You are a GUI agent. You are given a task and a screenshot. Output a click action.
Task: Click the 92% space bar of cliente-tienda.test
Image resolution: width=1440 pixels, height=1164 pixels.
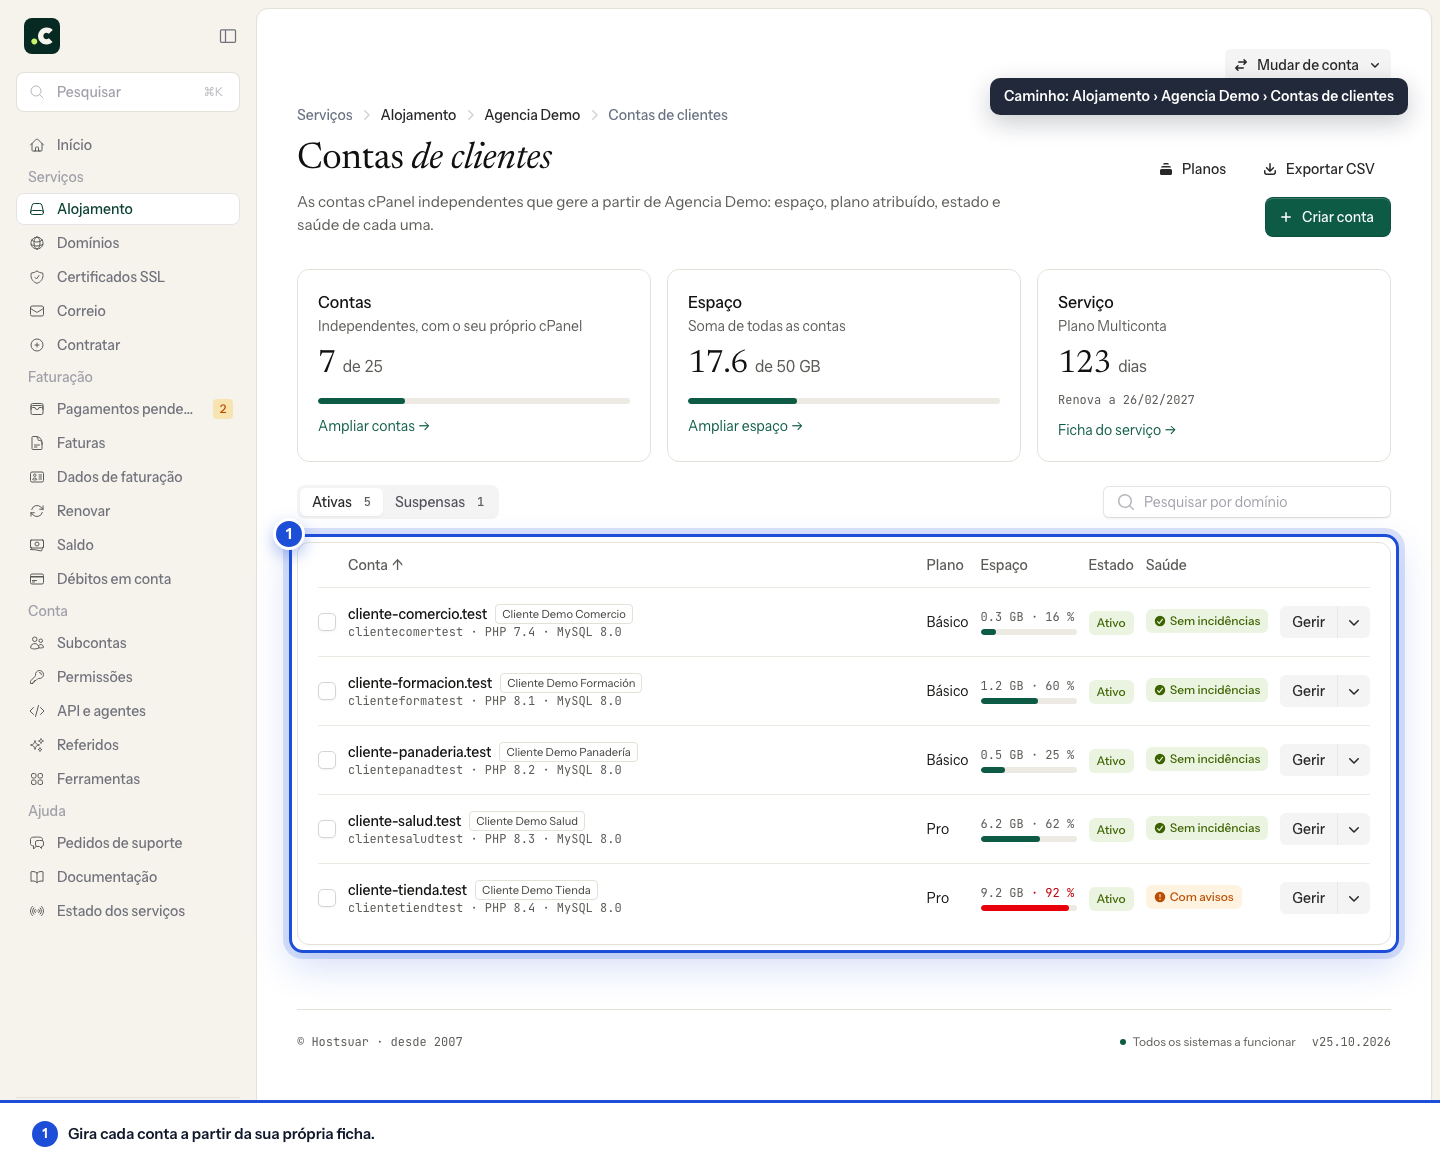click(1028, 908)
